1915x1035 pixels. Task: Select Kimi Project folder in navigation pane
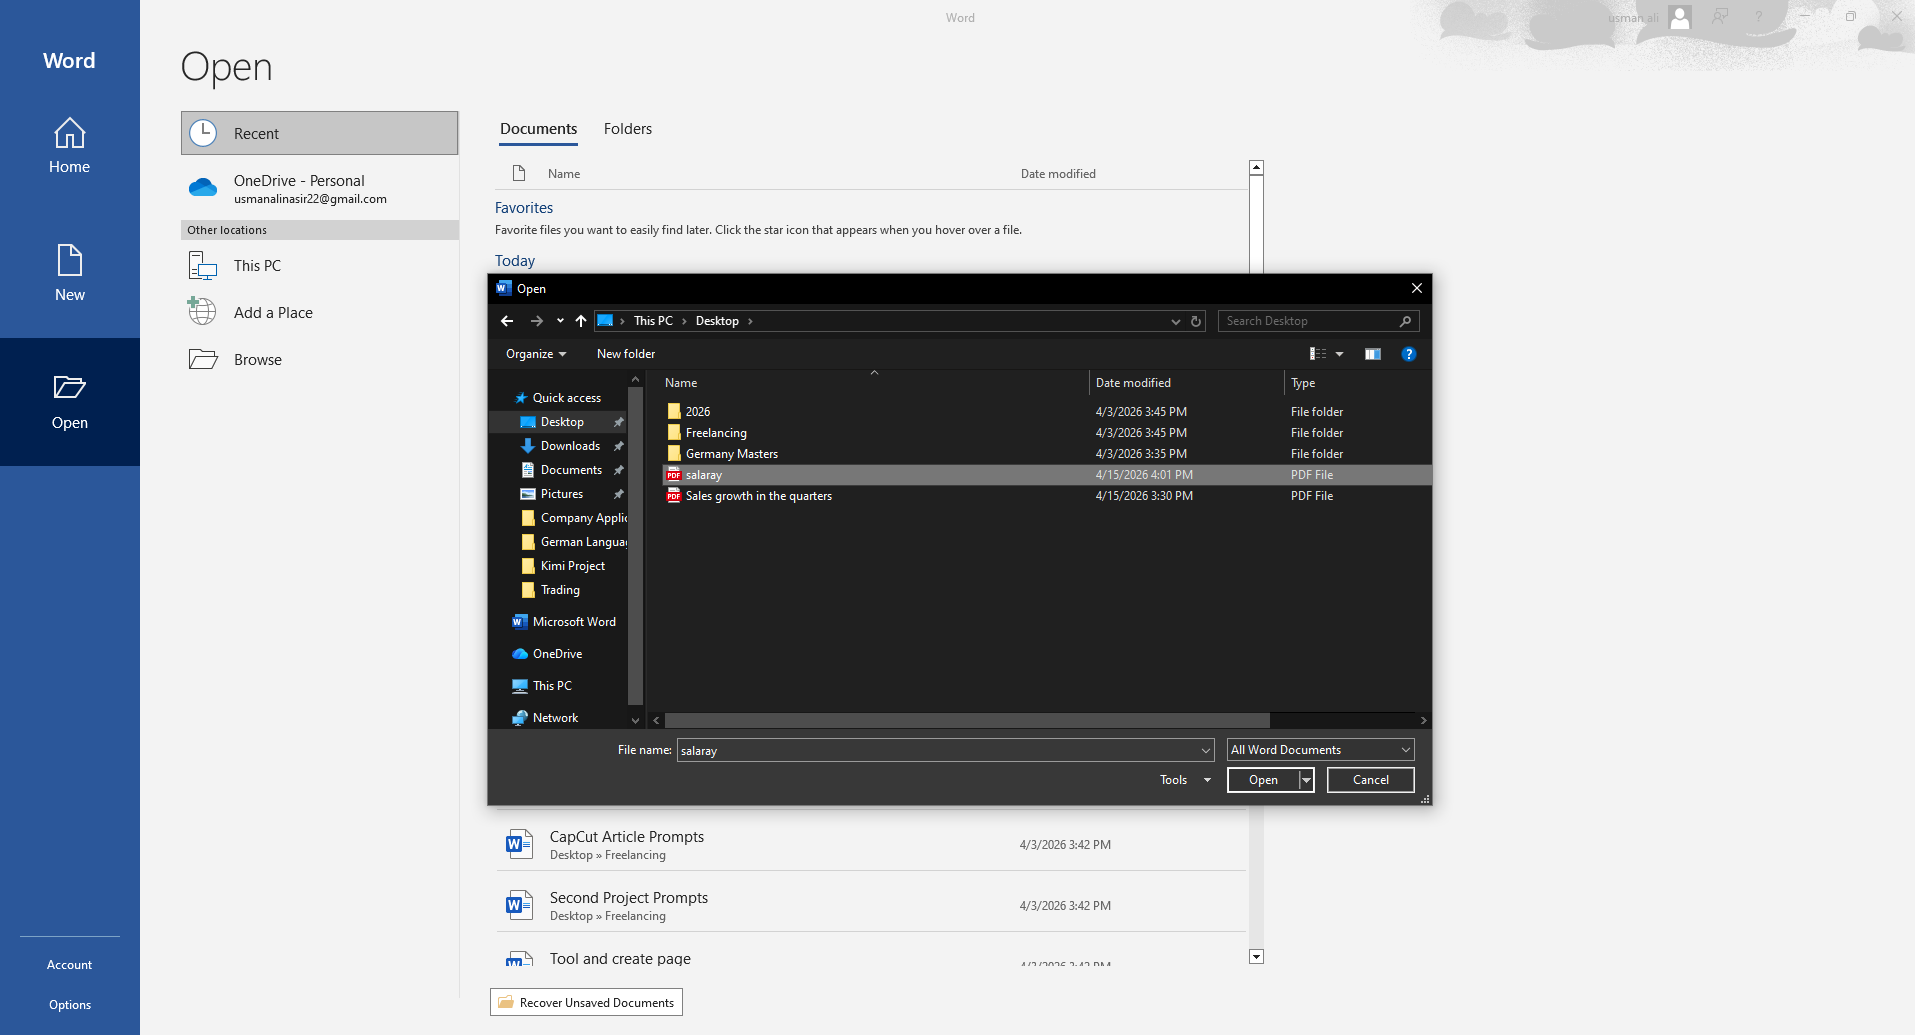click(572, 566)
